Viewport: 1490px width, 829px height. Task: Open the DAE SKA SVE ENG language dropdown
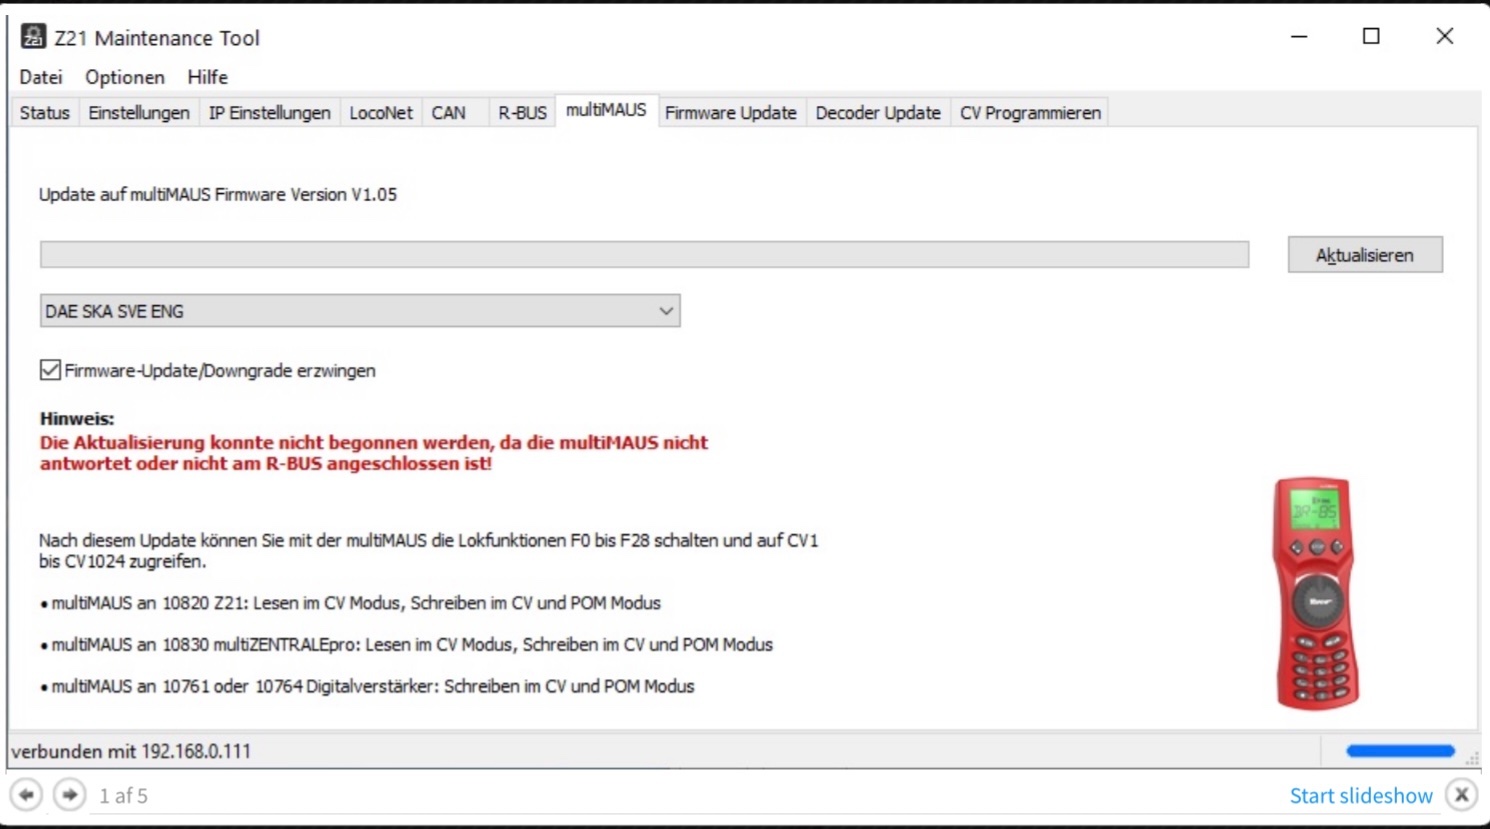(x=360, y=311)
